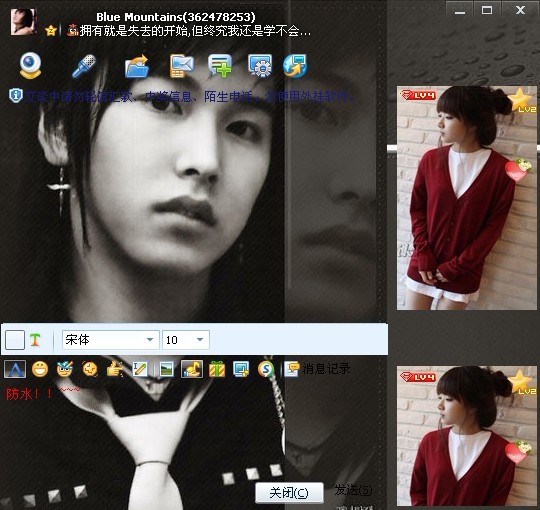
Task: Open the handwriting pad pencil icon
Action: click(140, 369)
